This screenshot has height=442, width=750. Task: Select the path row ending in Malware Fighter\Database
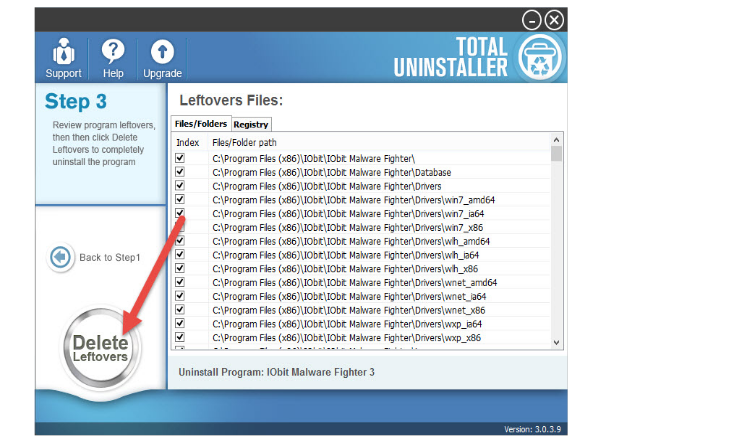(x=332, y=172)
